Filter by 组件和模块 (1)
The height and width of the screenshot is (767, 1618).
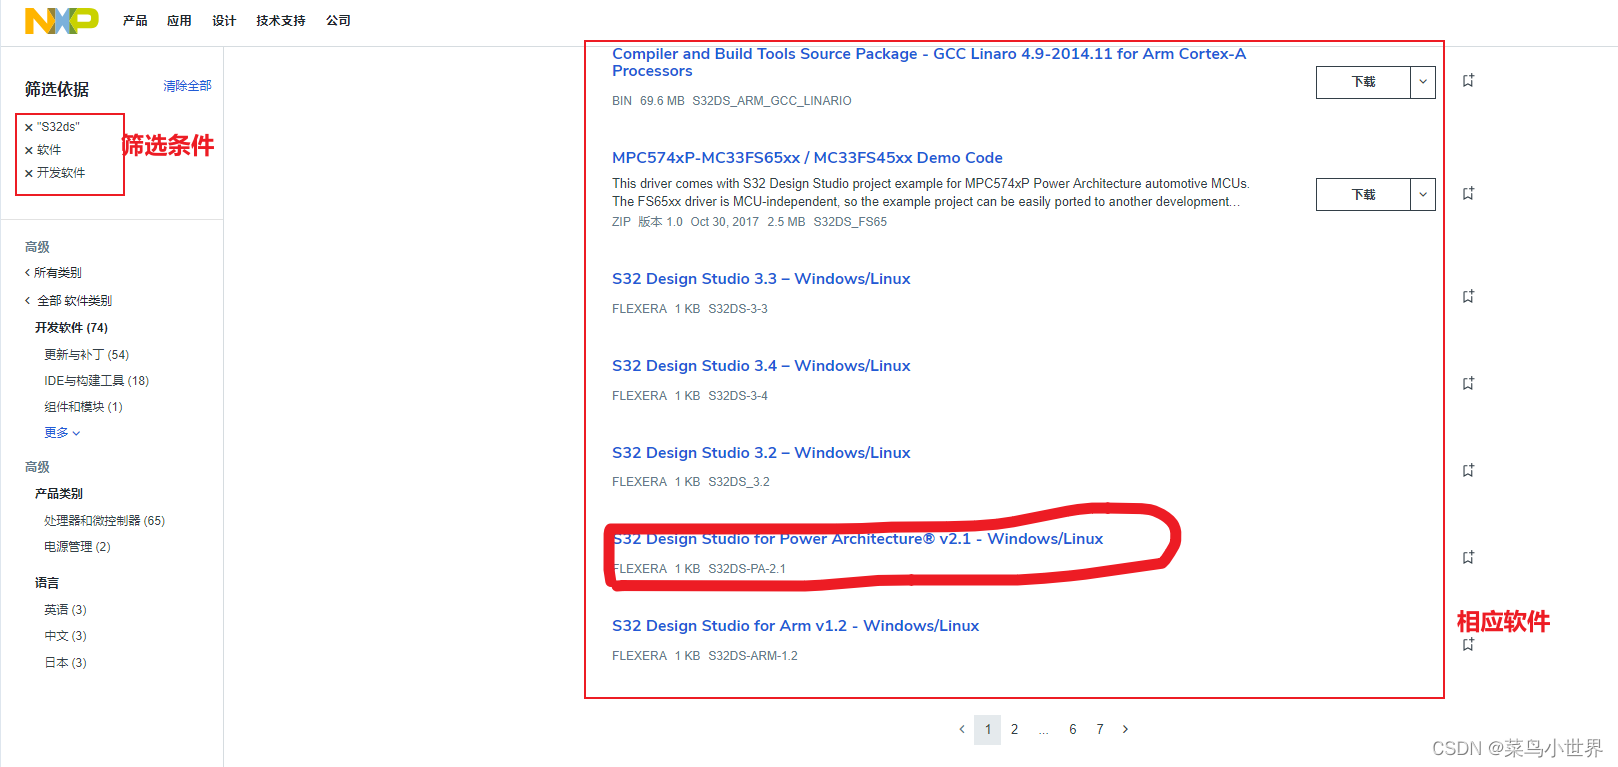[83, 407]
